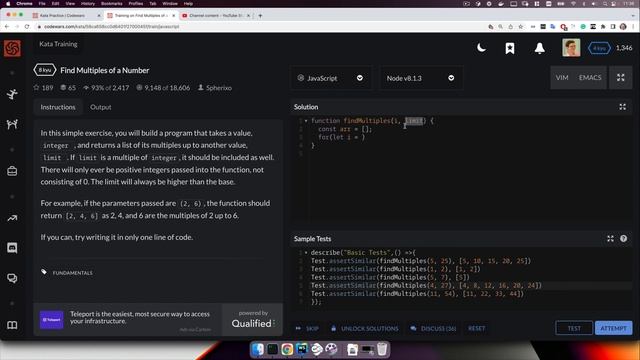
Task: Open the History menu
Action: pyautogui.click(x=87, y=4)
